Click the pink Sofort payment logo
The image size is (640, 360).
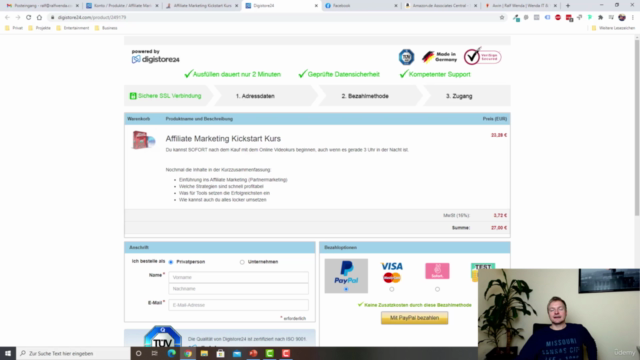pyautogui.click(x=437, y=271)
